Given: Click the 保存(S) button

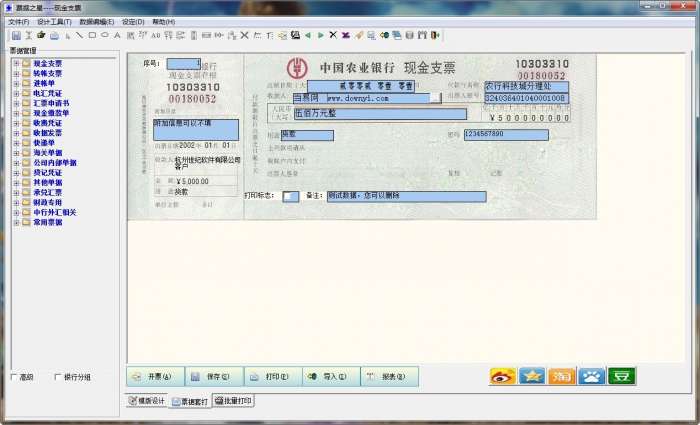Looking at the screenshot, I should pos(214,377).
